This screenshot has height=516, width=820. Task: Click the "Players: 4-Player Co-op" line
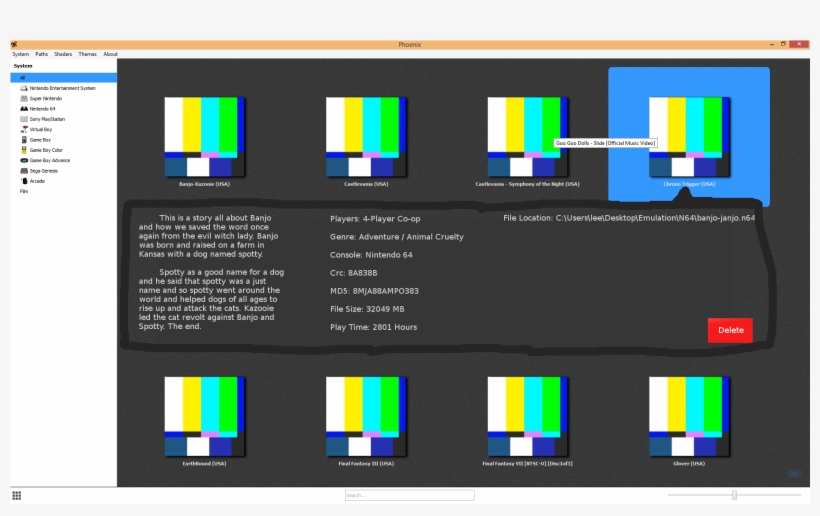(375, 219)
